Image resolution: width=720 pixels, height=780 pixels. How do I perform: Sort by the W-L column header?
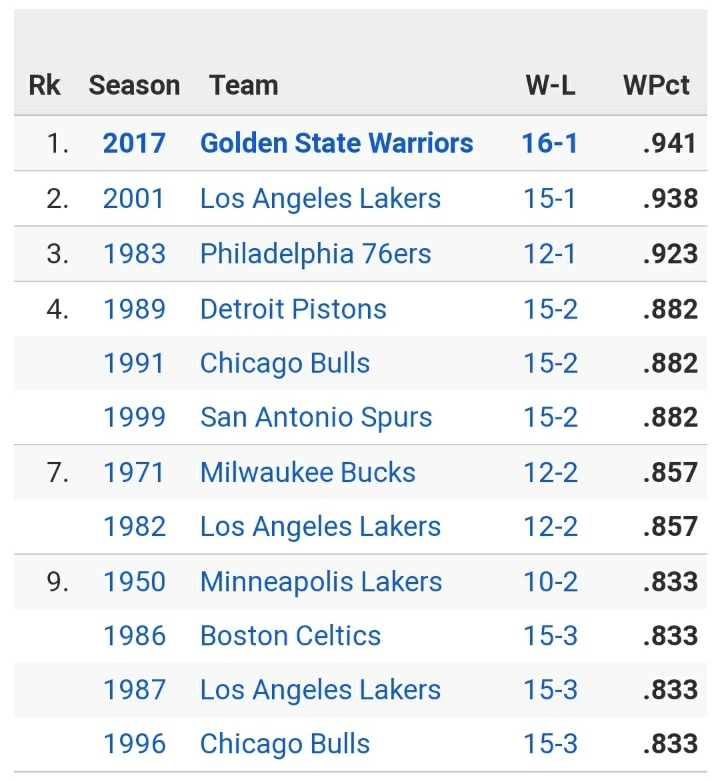point(550,85)
